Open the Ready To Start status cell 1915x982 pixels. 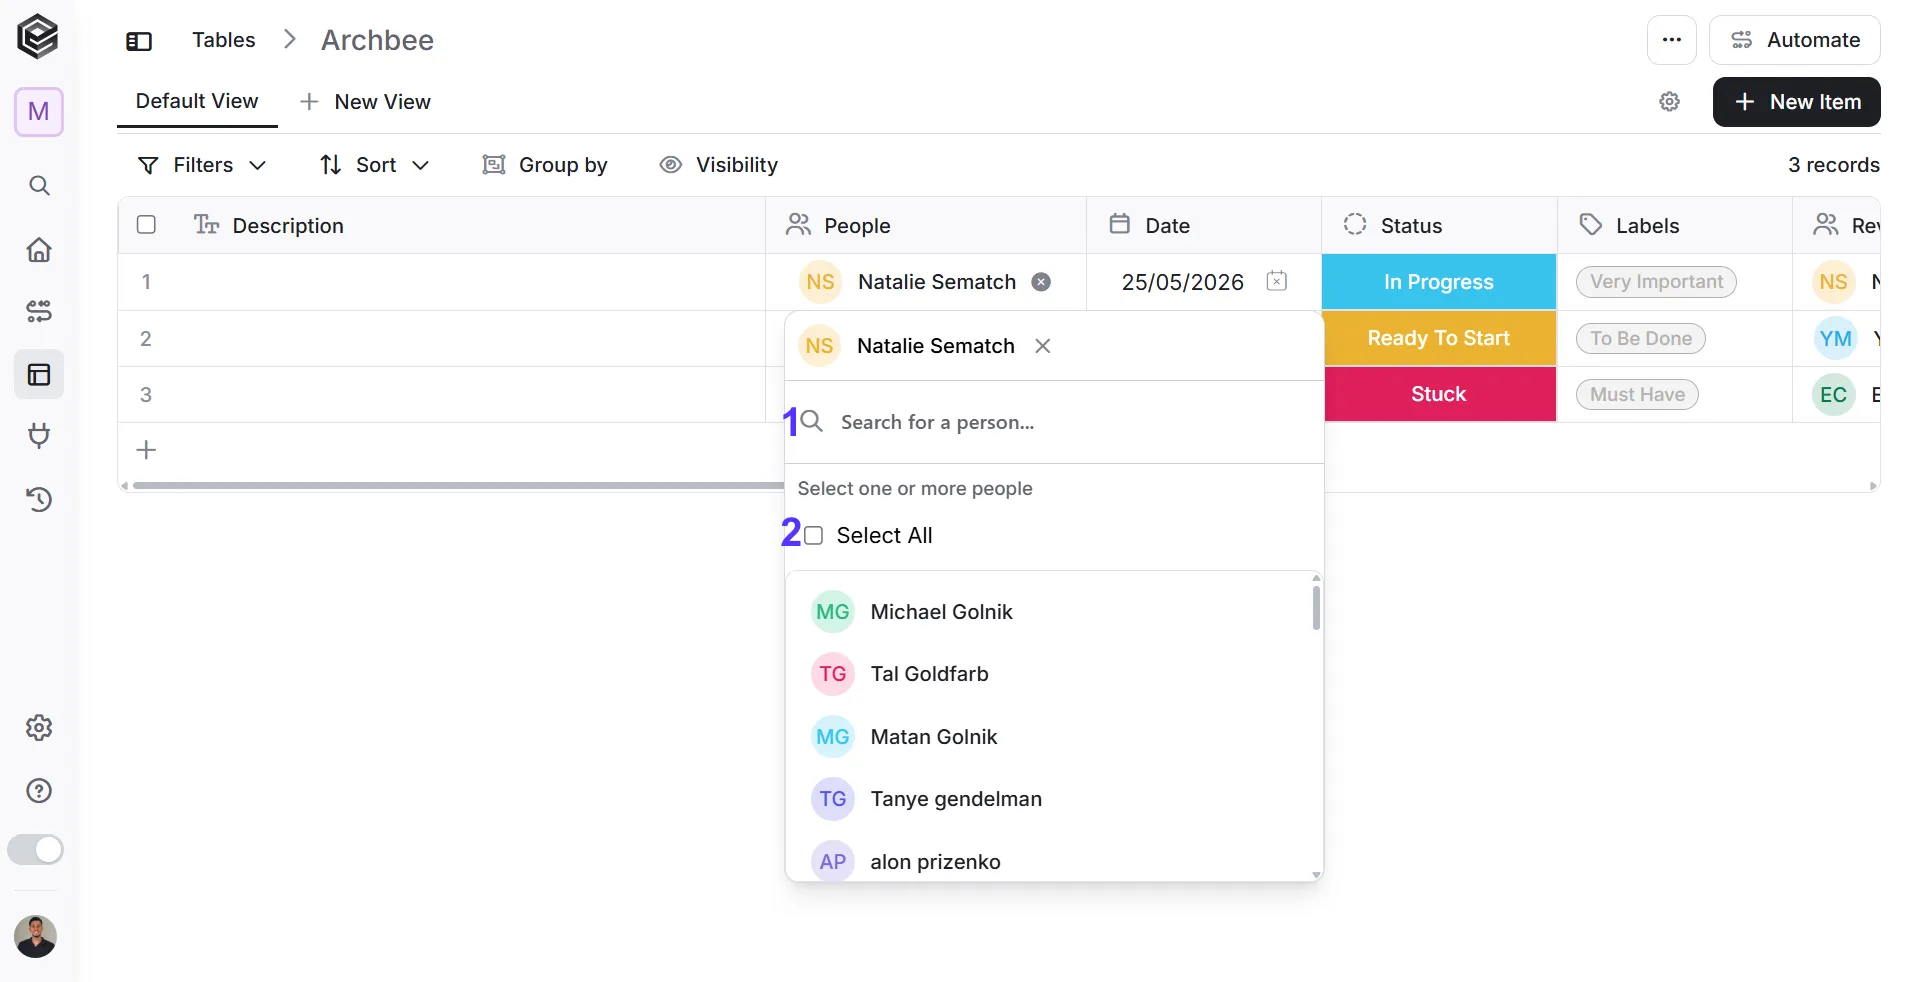[1439, 338]
